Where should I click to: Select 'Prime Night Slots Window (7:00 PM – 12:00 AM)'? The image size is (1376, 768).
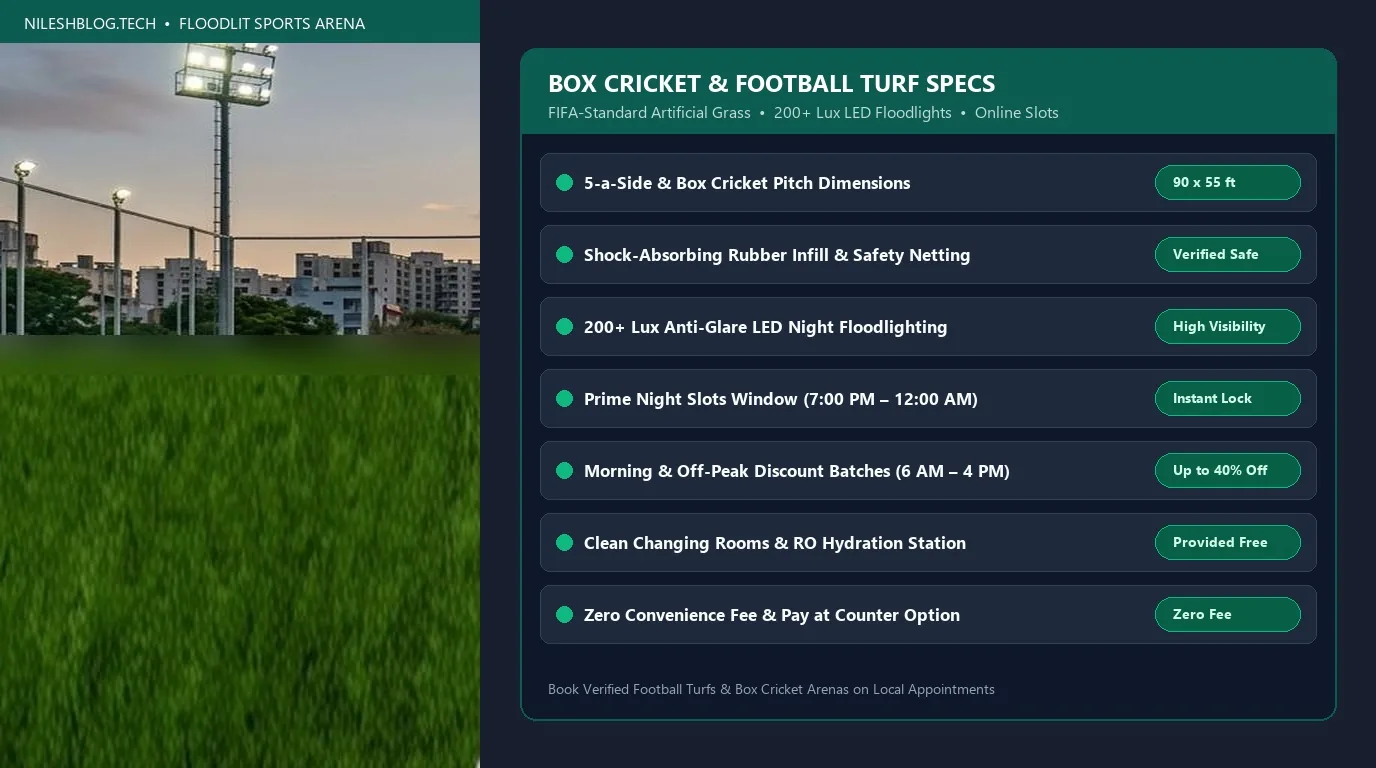781,399
